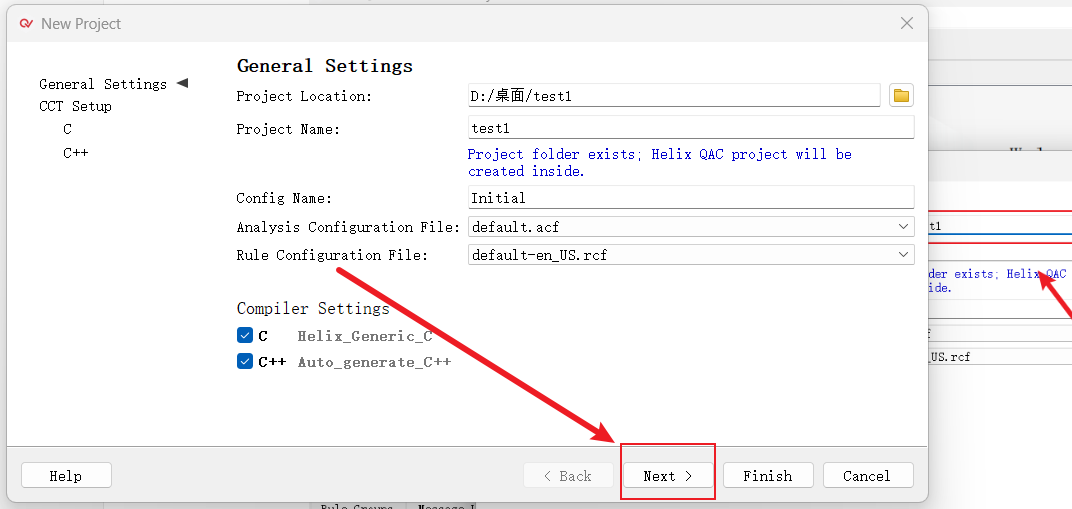Click the Helix QAC logo icon in title bar
This screenshot has width=1072, height=509.
tap(27, 23)
